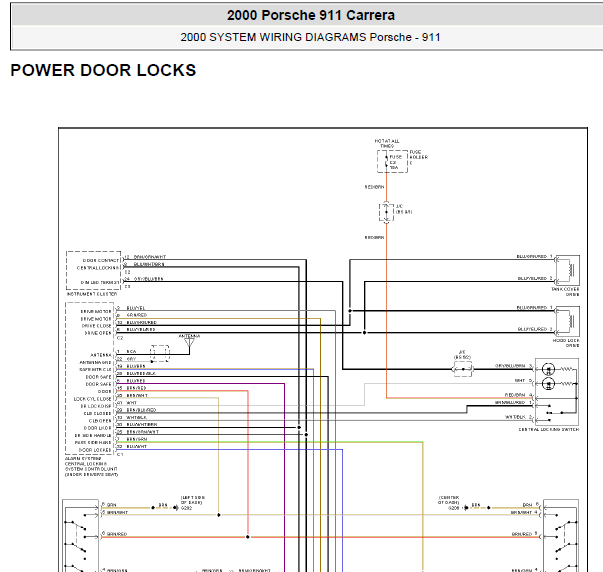The height and width of the screenshot is (572, 603).
Task: Click the antenna triangle symbol
Action: (189, 342)
